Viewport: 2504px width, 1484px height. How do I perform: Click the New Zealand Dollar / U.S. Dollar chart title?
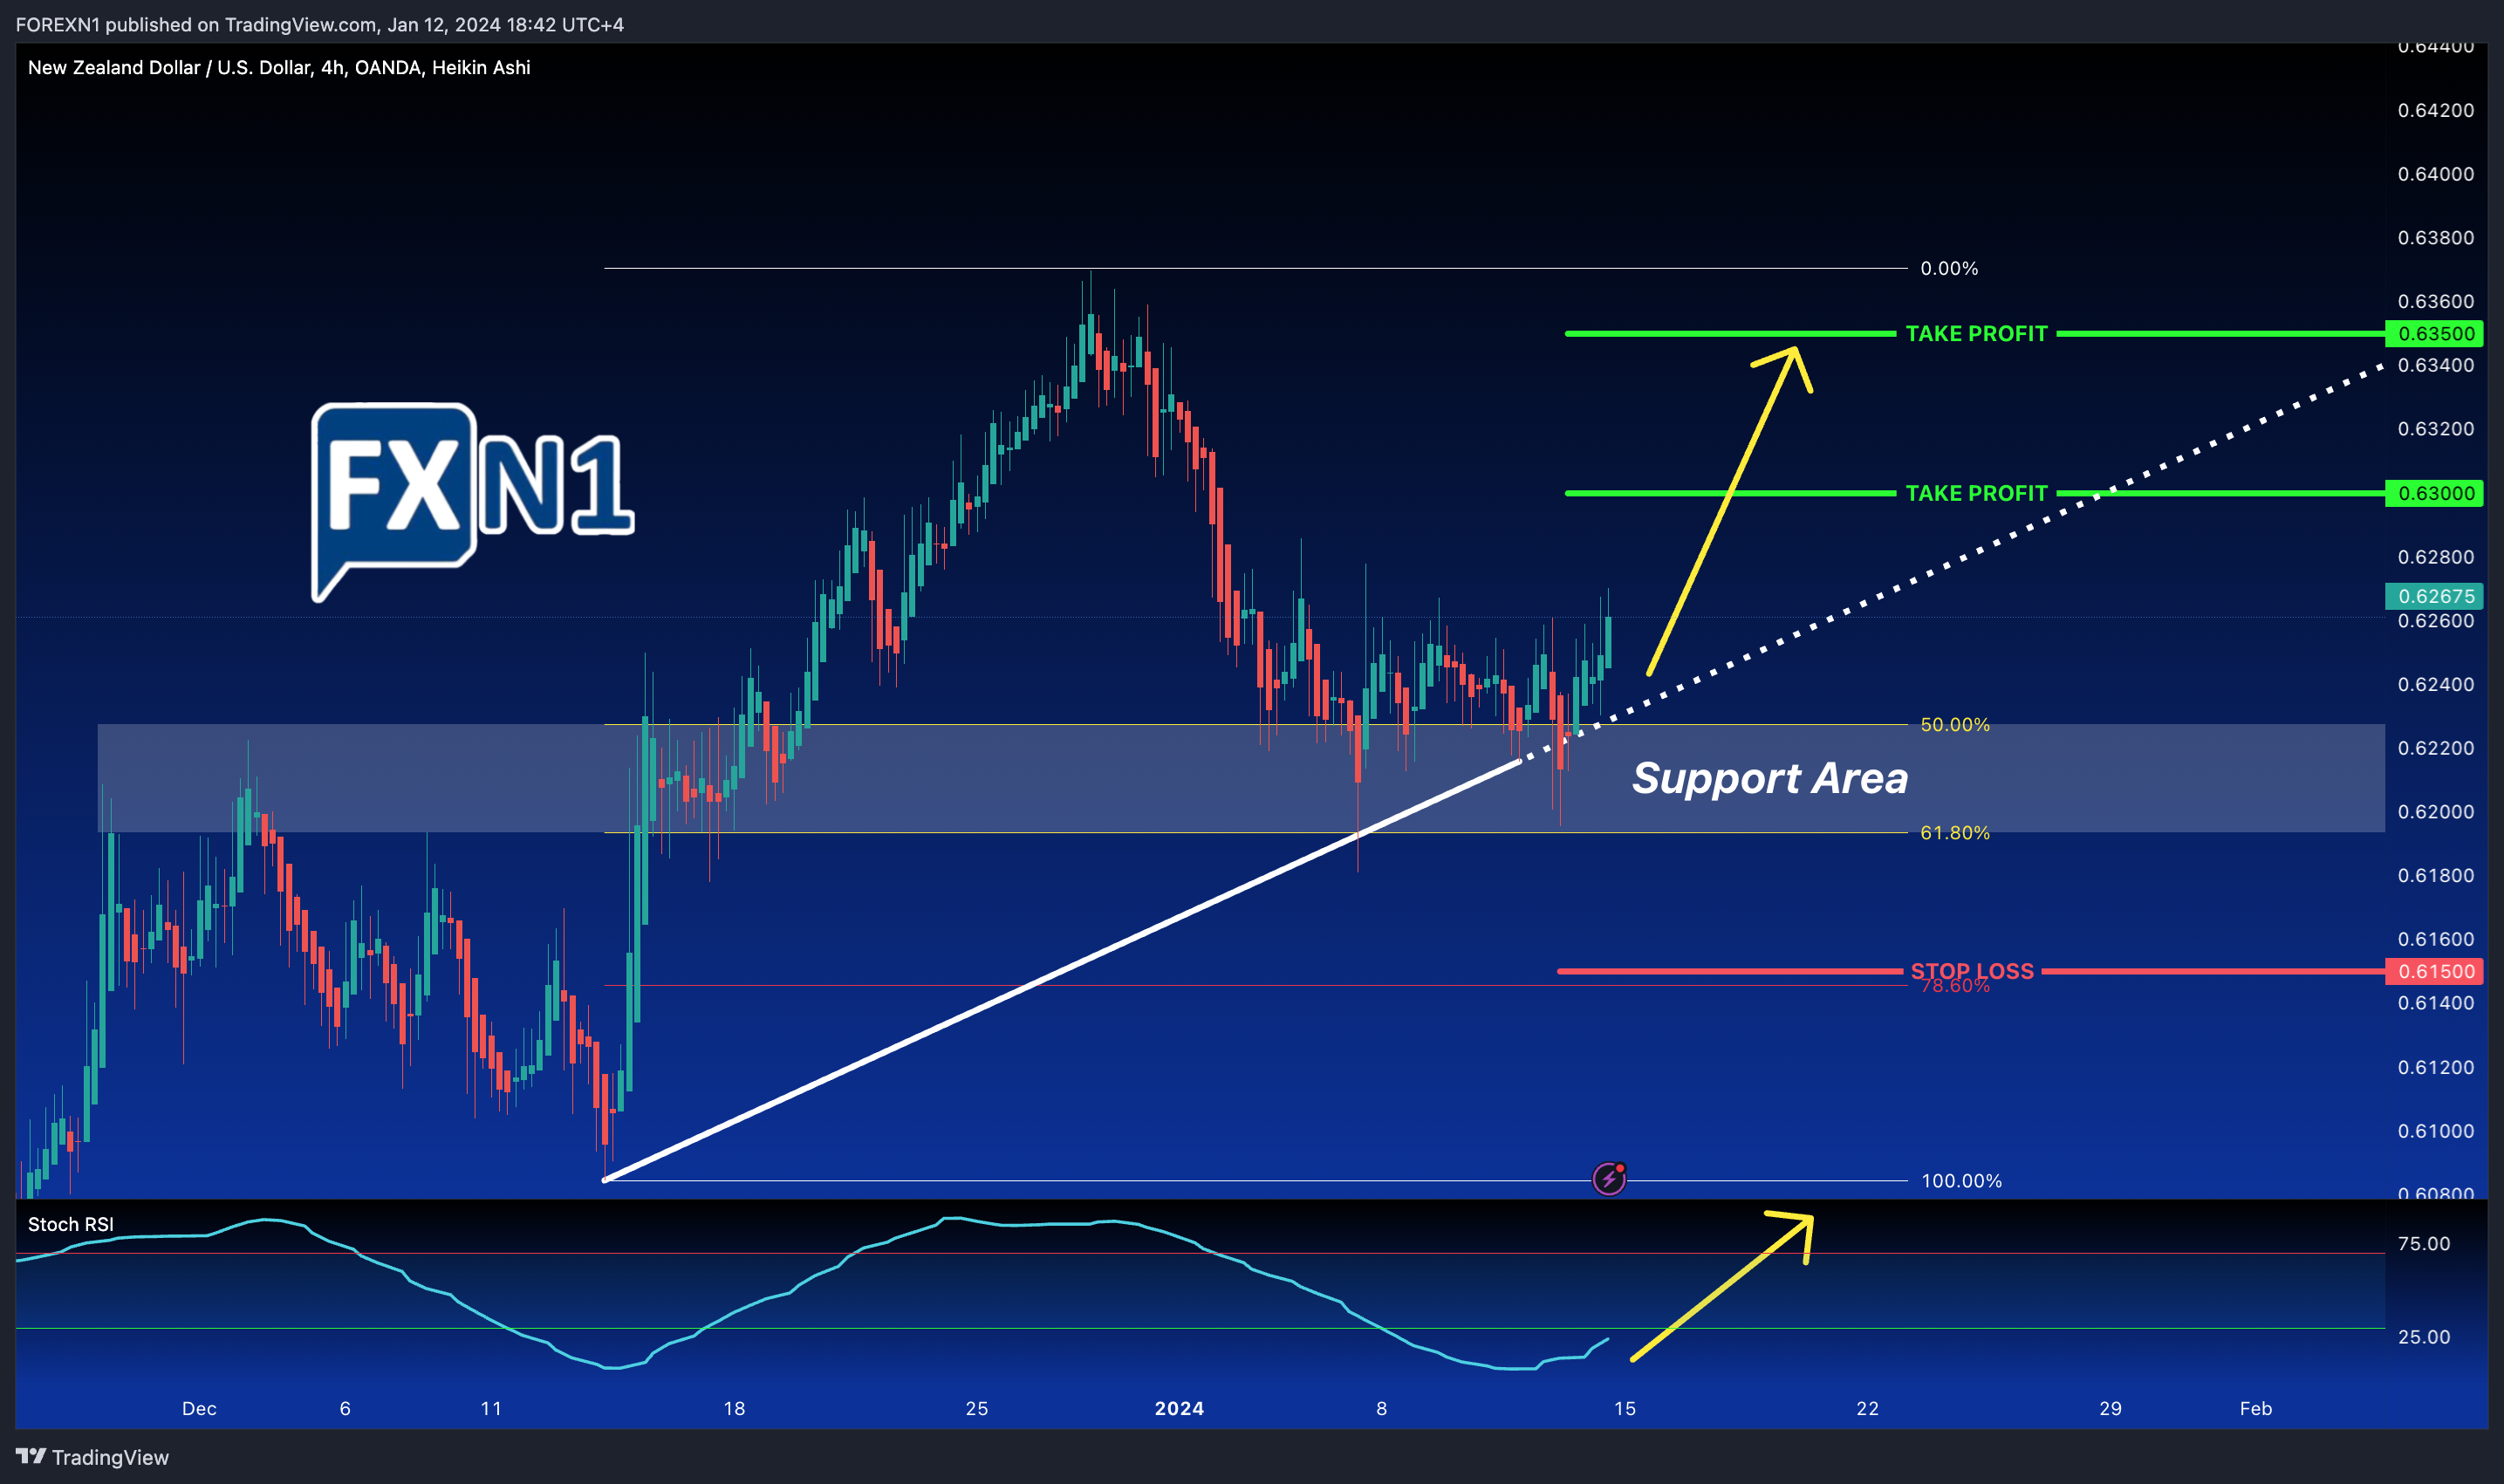(279, 67)
